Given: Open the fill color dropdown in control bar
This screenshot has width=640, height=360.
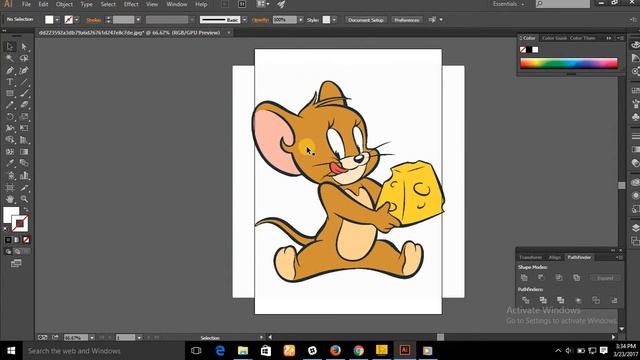Looking at the screenshot, I should coord(57,20).
